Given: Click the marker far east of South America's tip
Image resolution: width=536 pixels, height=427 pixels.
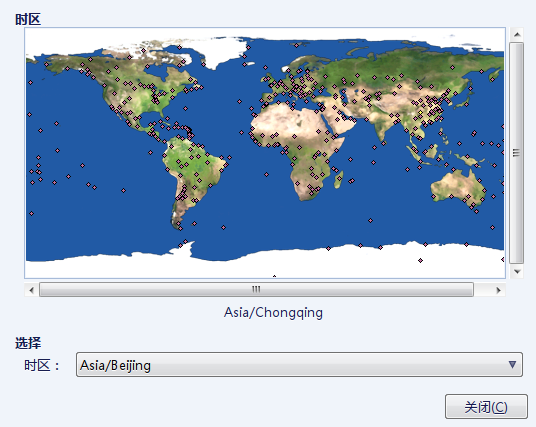Looking at the screenshot, I should point(224,227).
